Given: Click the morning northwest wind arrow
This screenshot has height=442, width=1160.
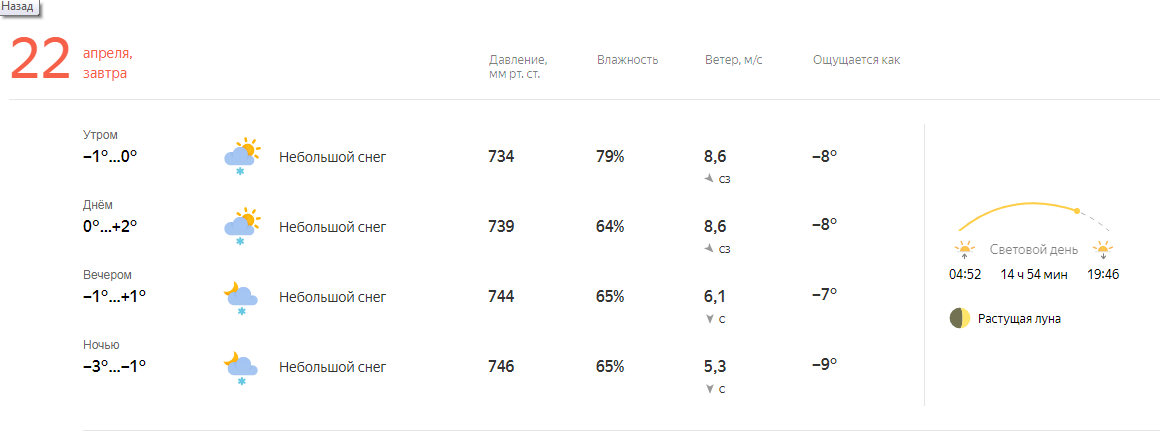Looking at the screenshot, I should 710,178.
